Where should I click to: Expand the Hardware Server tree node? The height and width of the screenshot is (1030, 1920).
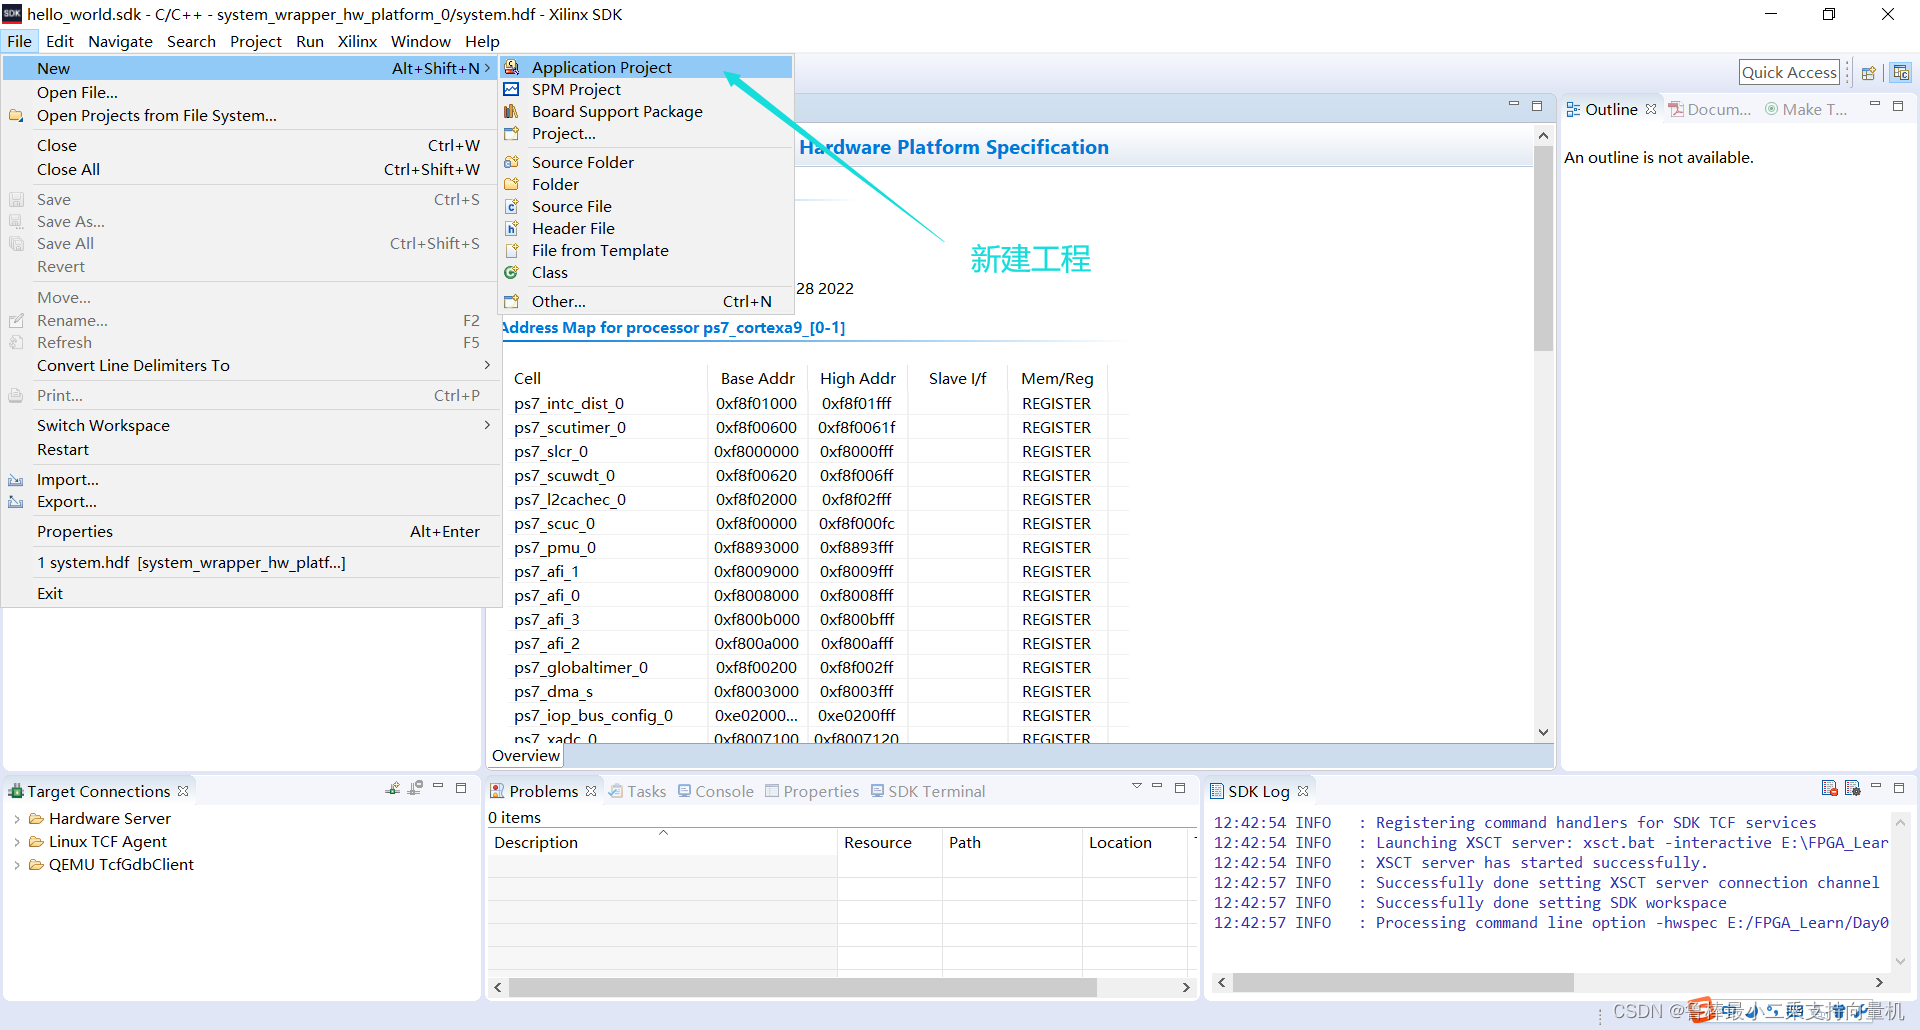coord(17,818)
